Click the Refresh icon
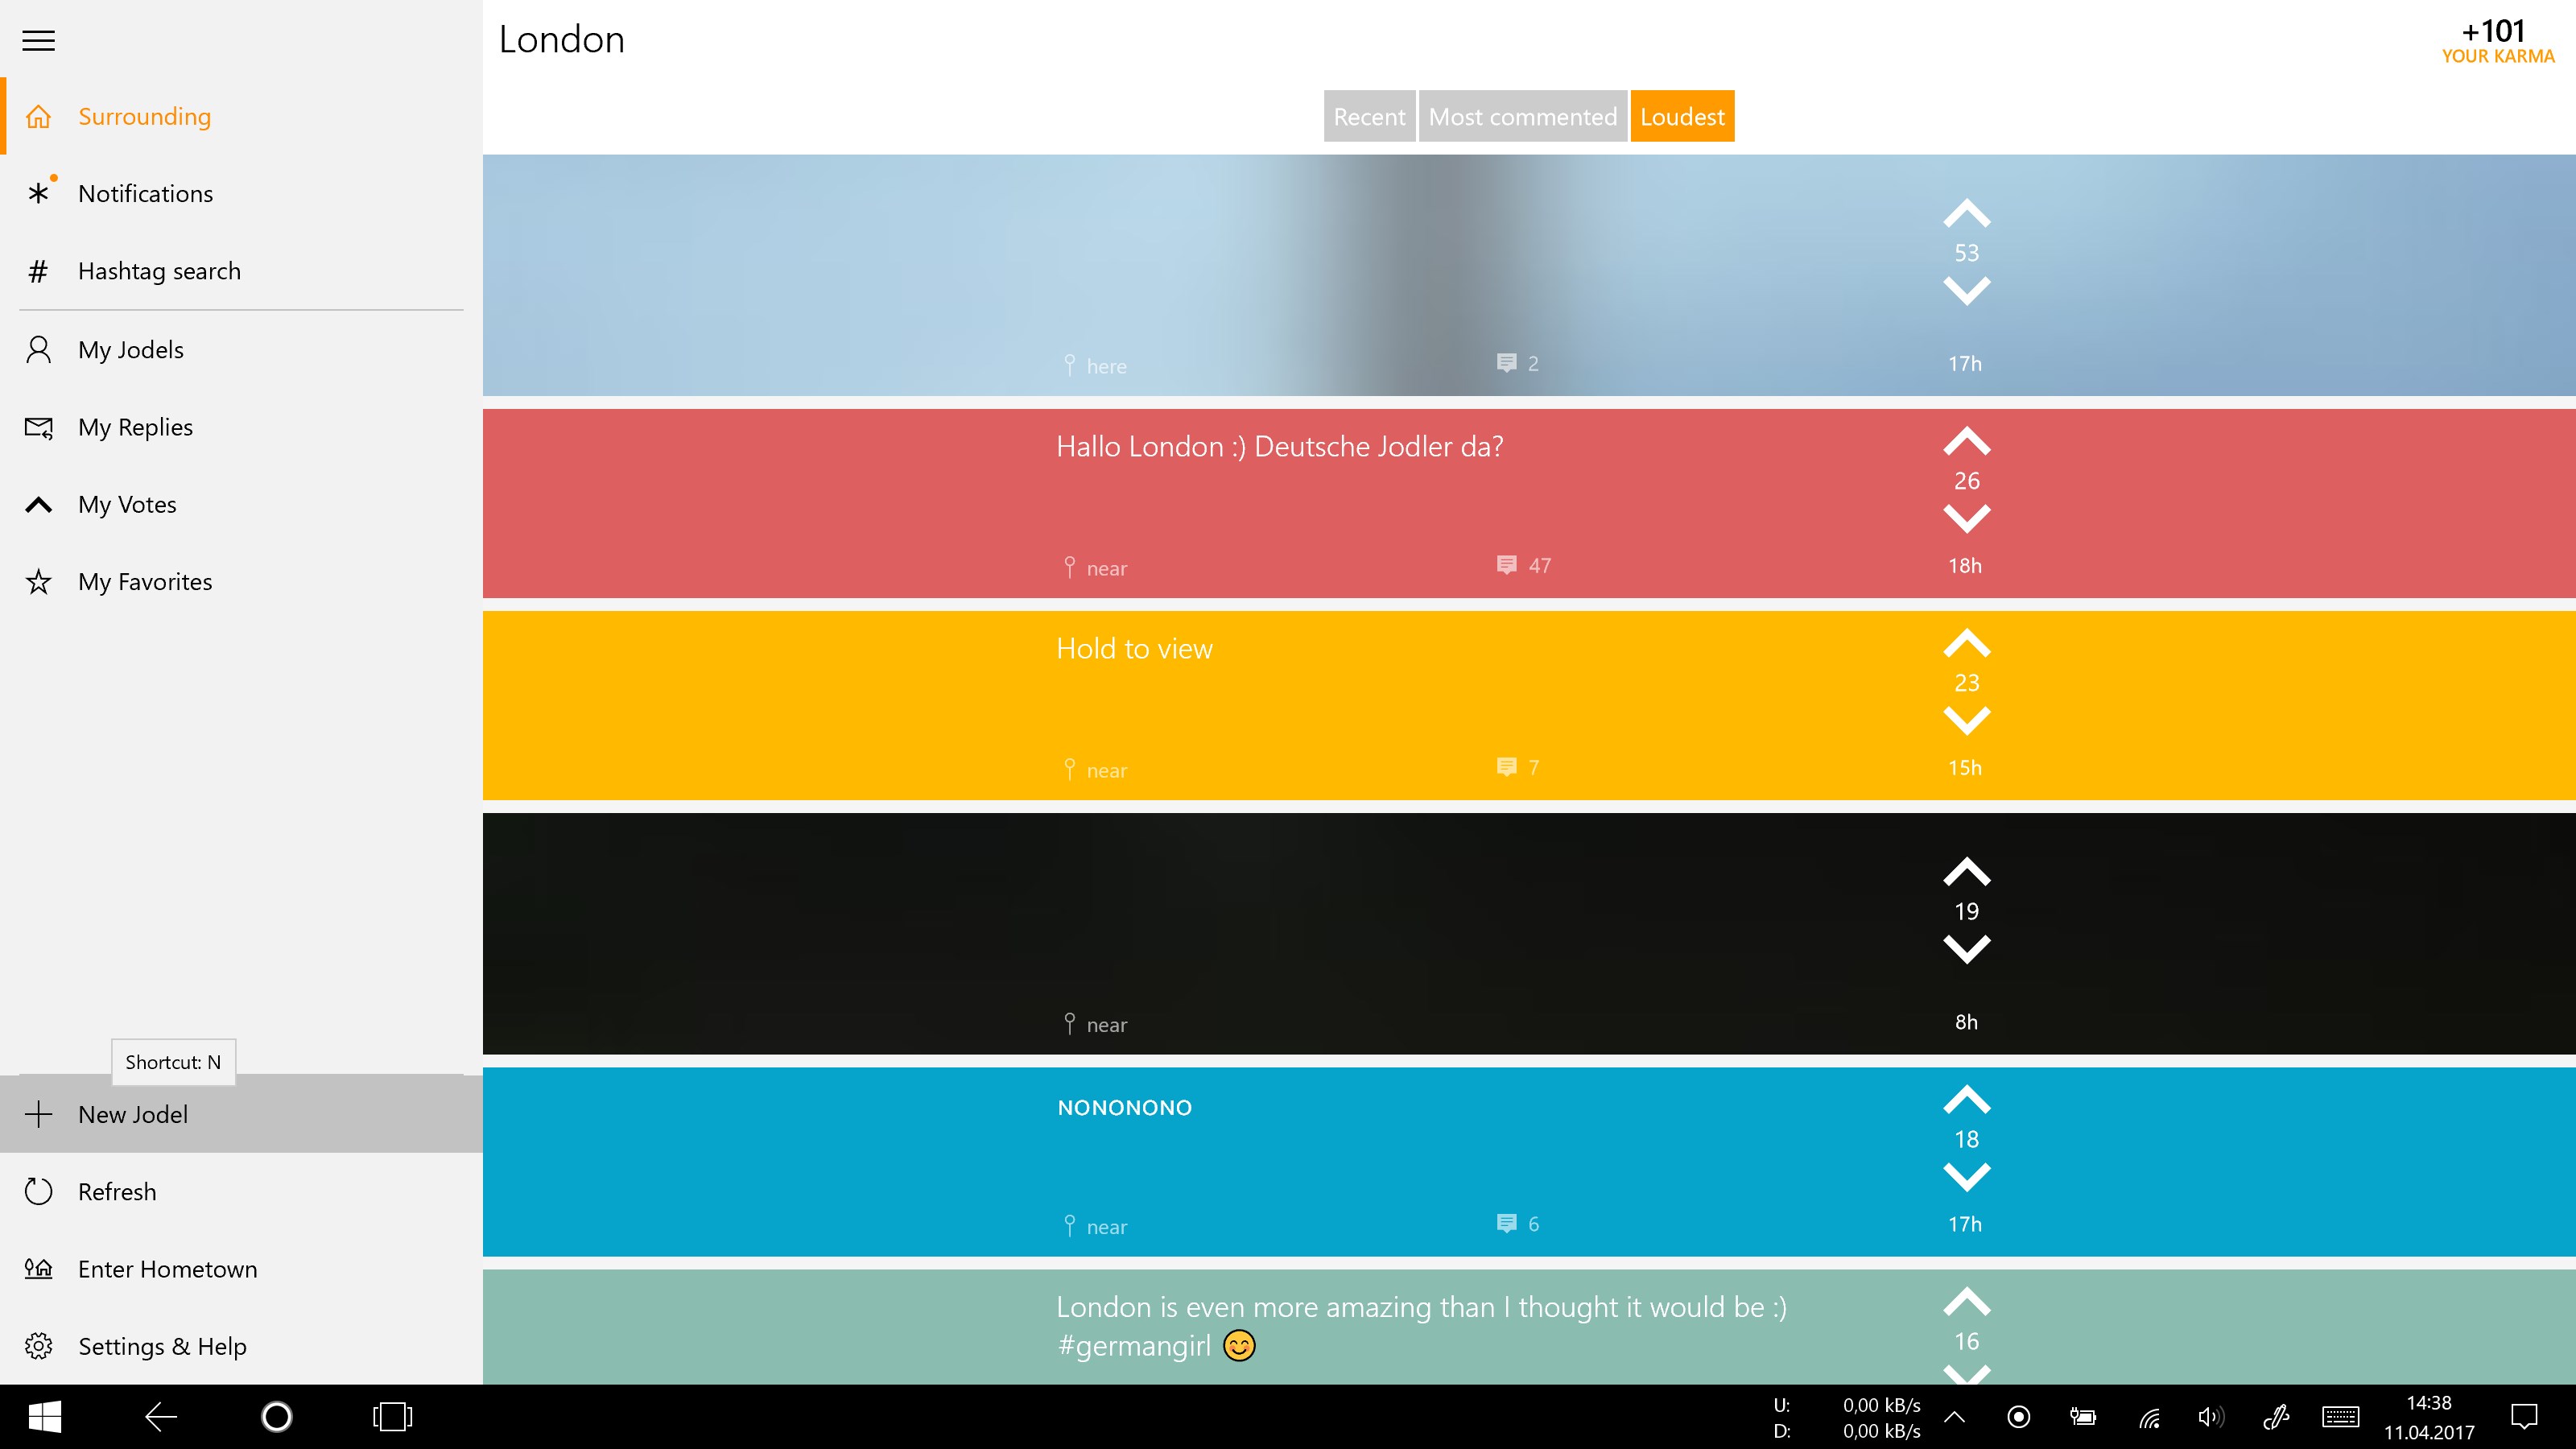The width and height of the screenshot is (2576, 1449). pyautogui.click(x=38, y=1191)
